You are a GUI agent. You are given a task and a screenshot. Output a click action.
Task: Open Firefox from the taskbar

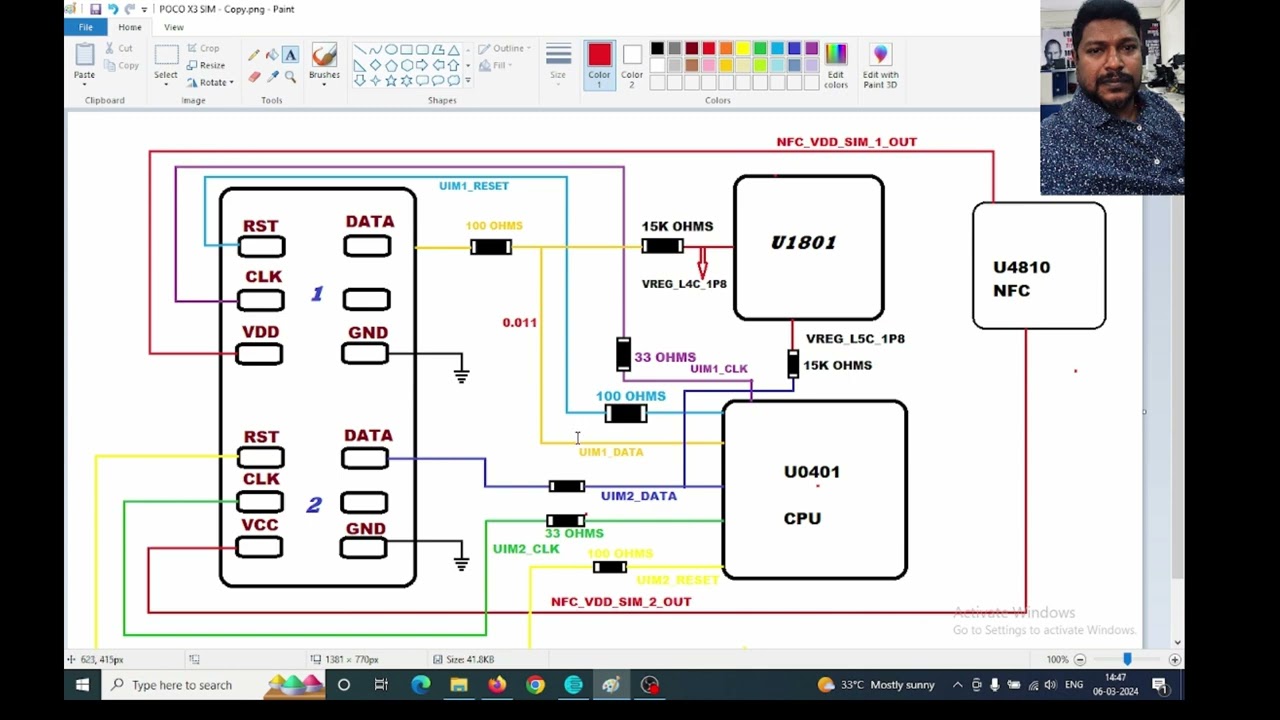497,685
